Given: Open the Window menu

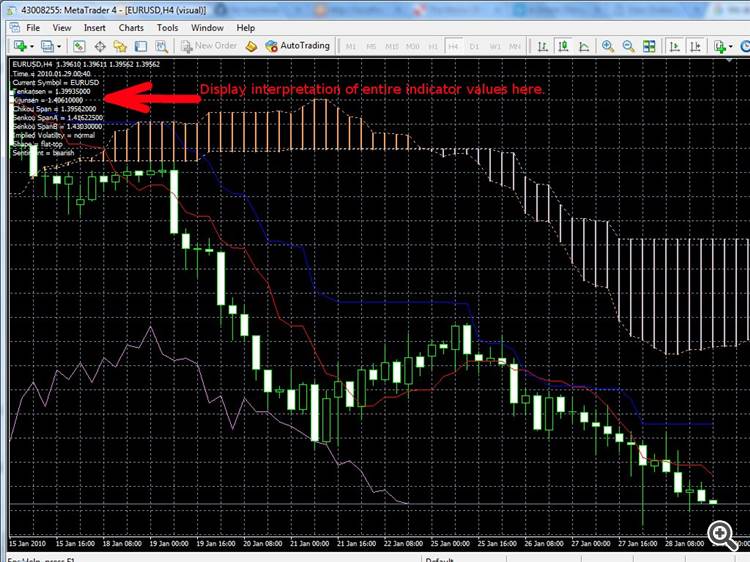Looking at the screenshot, I should tap(207, 28).
